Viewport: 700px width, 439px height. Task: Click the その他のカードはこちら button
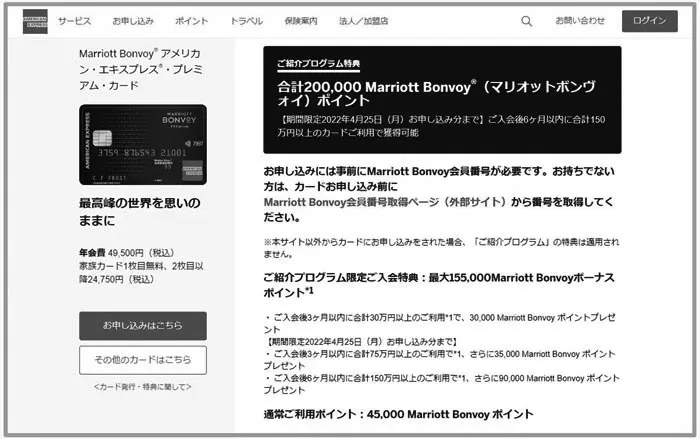point(143,360)
